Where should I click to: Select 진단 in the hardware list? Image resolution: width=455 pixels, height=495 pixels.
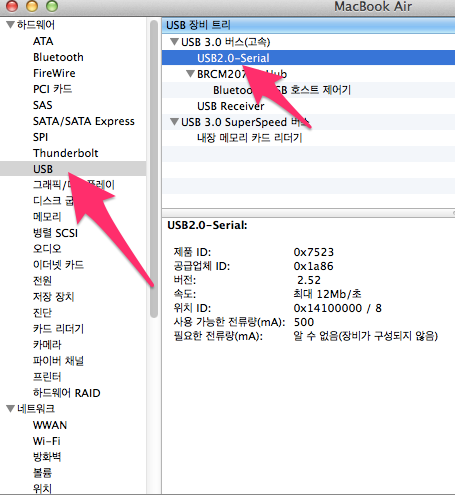tap(42, 313)
